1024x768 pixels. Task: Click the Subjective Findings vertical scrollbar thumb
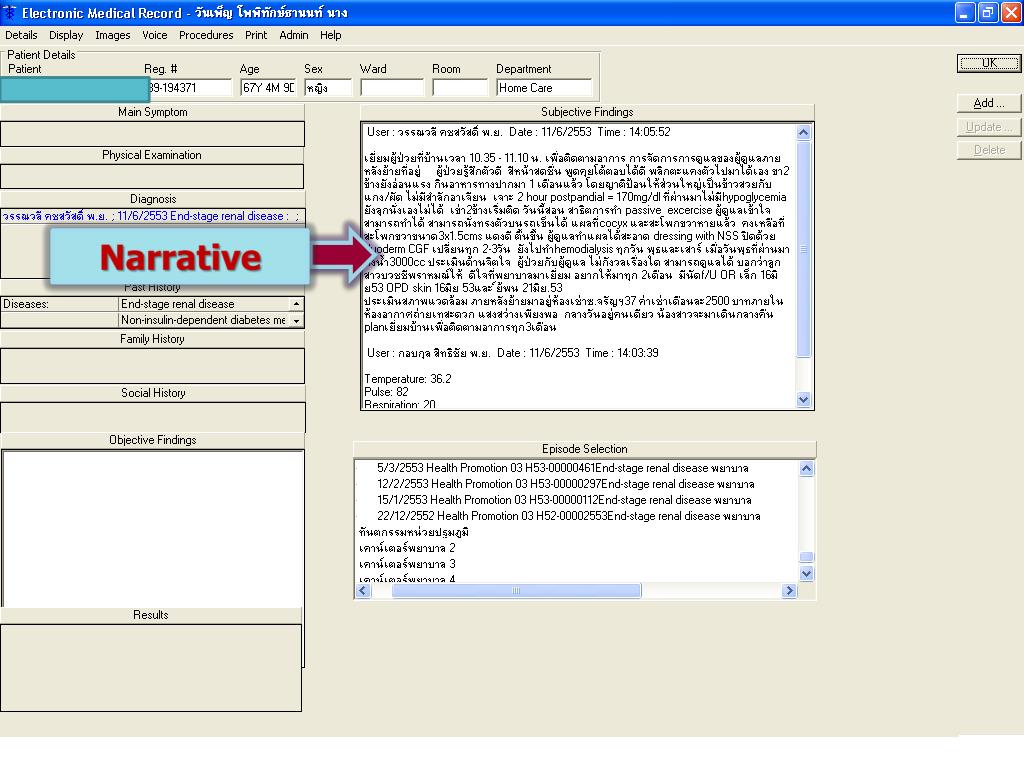tap(804, 249)
